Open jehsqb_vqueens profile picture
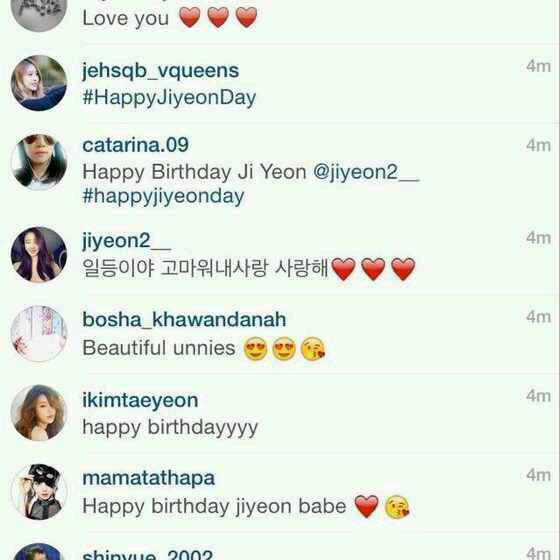Viewport: 560px width, 560px height. point(39,83)
